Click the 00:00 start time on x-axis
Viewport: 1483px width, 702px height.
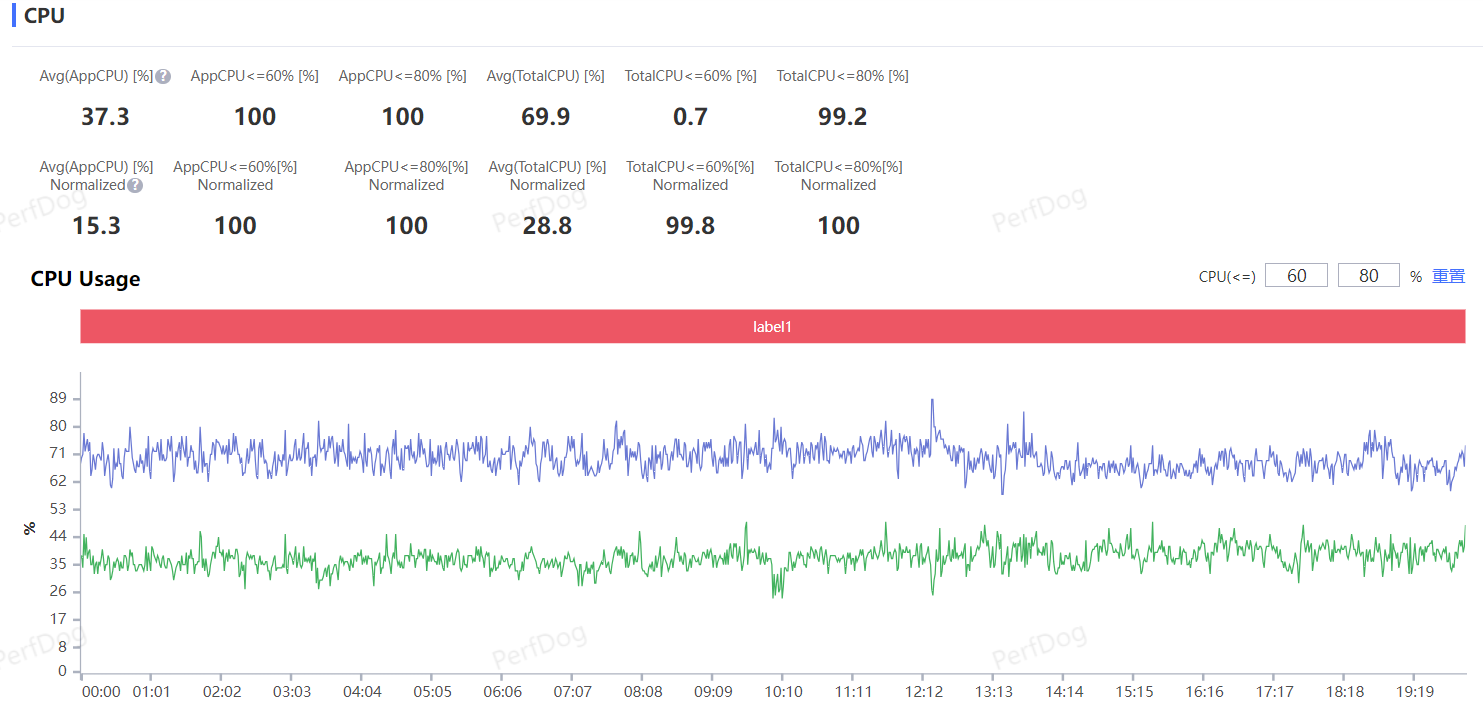[x=100, y=691]
